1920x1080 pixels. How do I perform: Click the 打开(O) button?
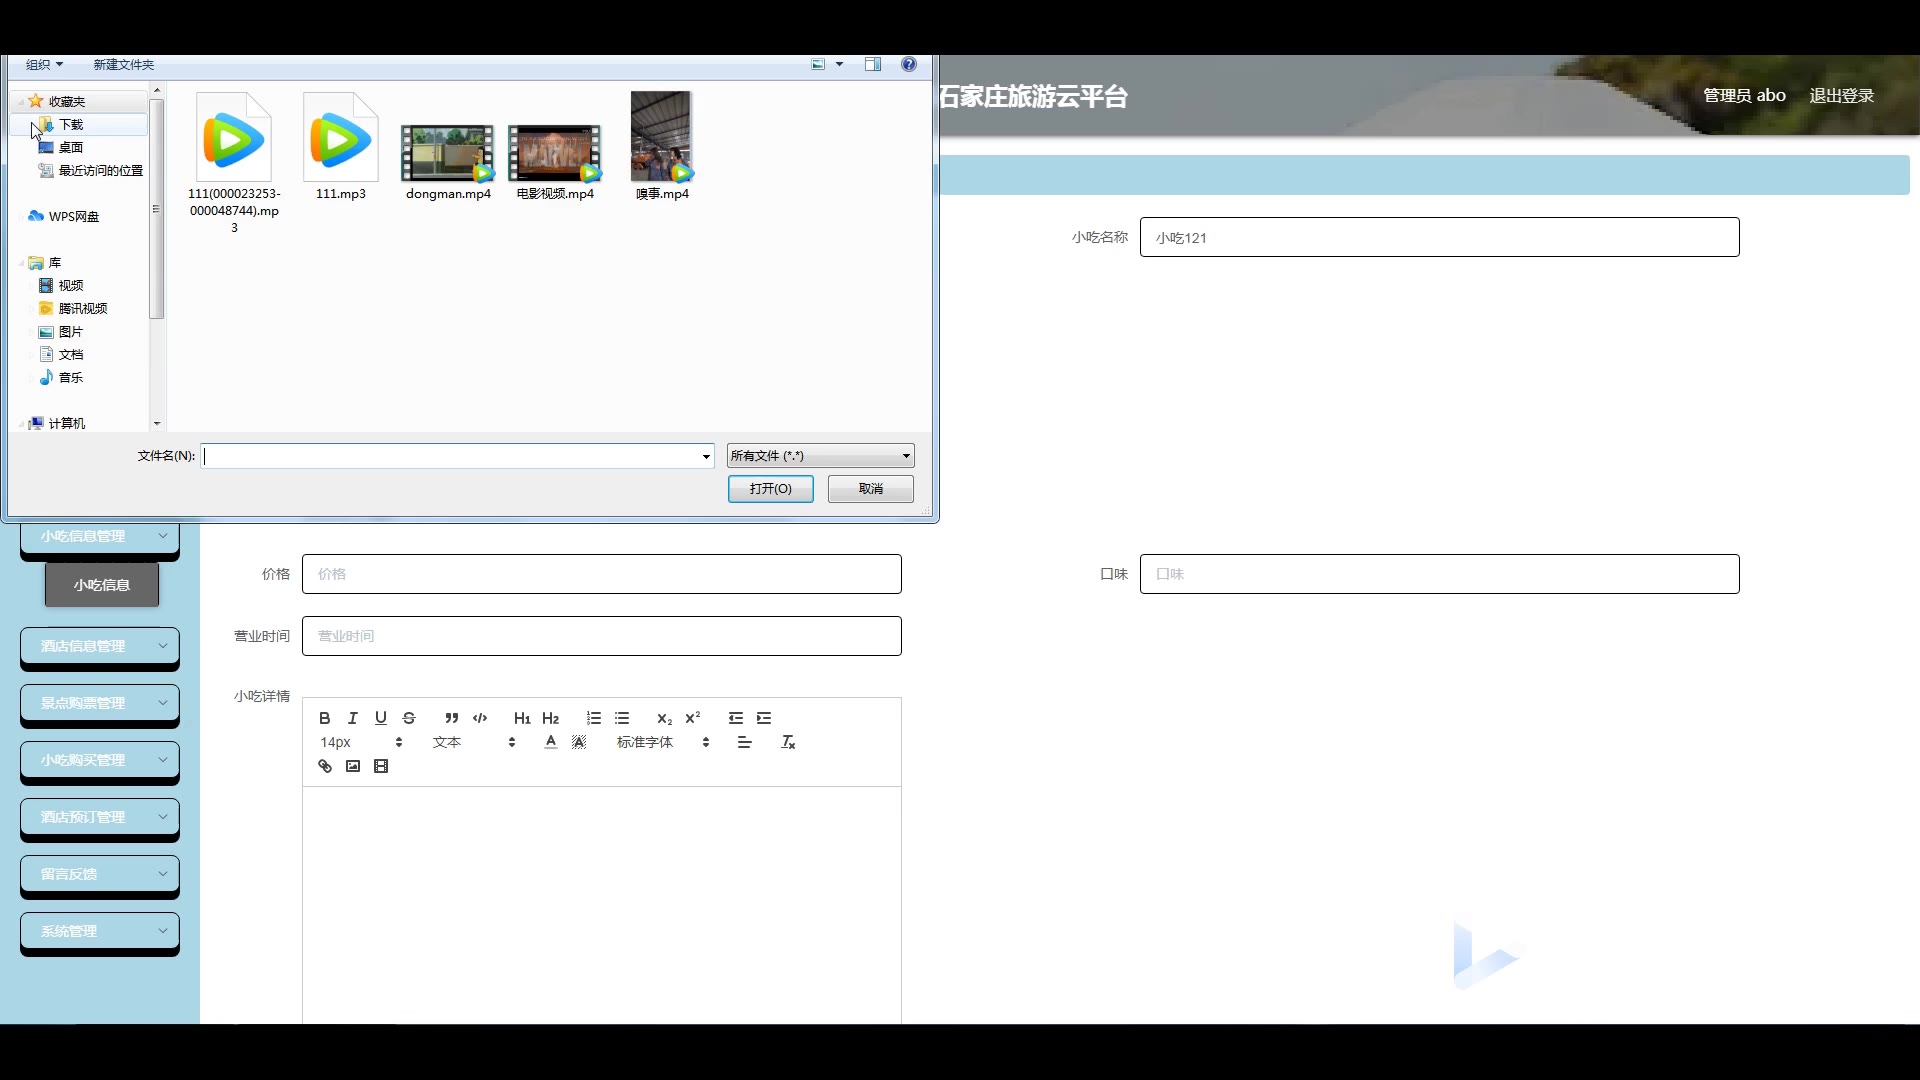coord(770,489)
